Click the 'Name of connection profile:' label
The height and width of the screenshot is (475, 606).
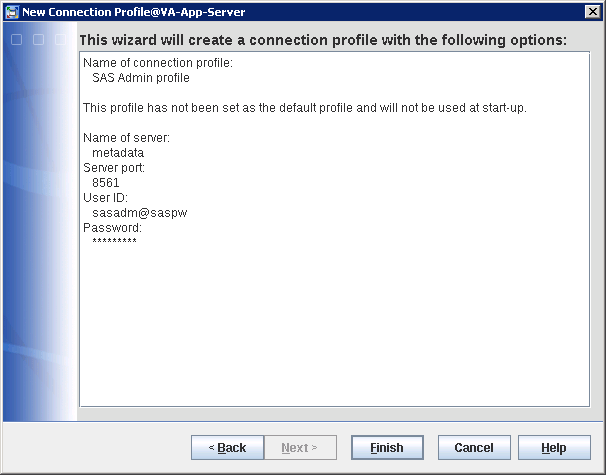point(157,63)
